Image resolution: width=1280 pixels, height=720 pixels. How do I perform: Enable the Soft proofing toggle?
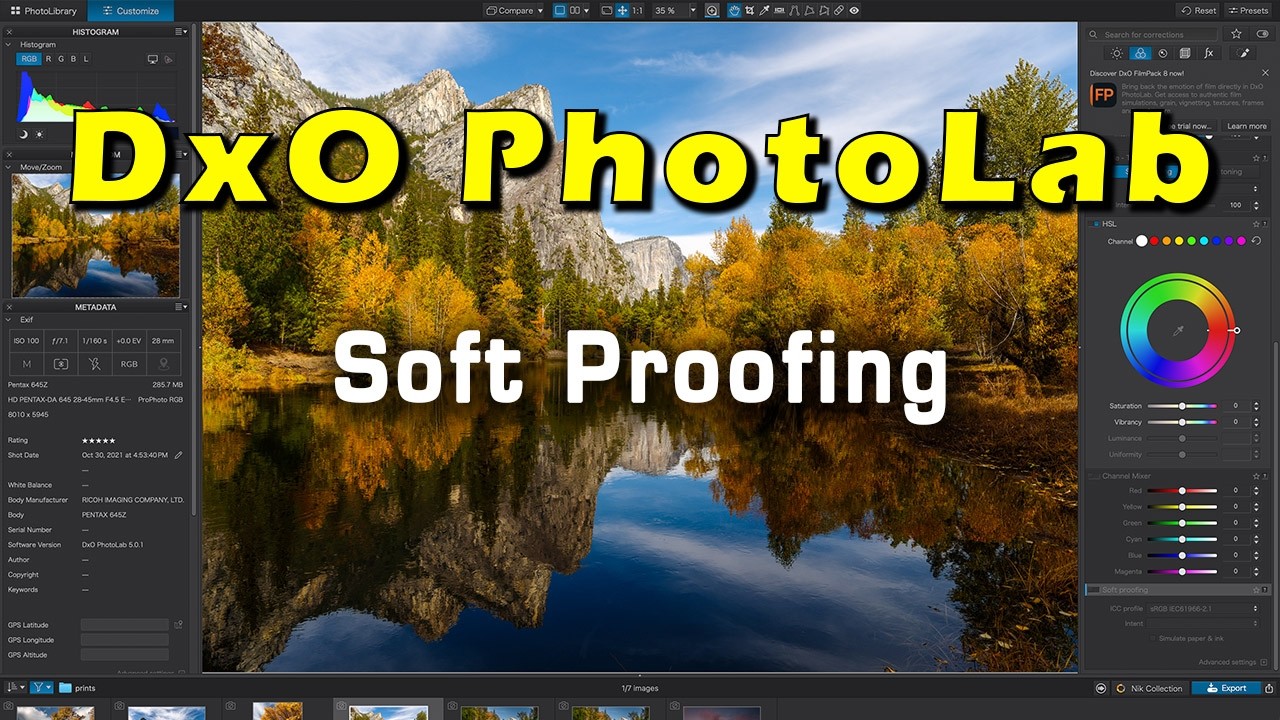(1094, 590)
